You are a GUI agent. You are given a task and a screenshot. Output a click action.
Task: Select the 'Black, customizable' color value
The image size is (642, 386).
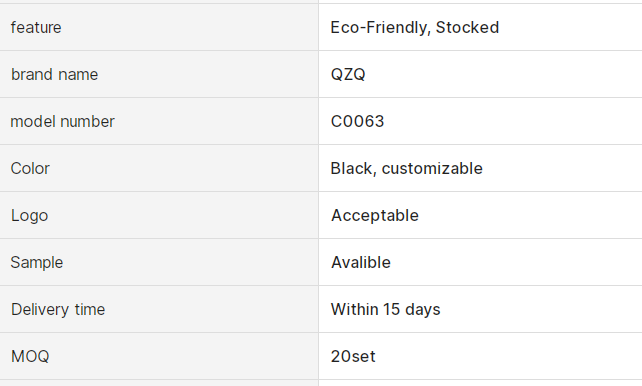pyautogui.click(x=407, y=169)
